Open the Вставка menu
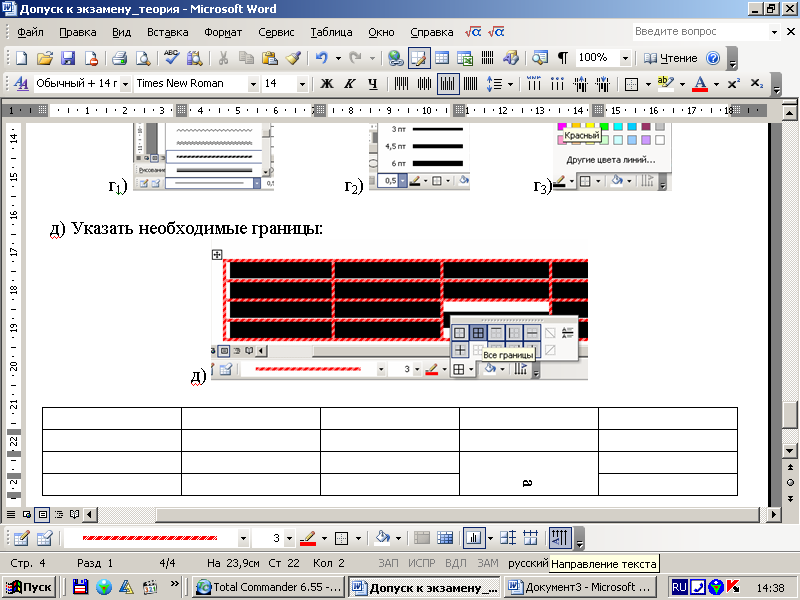The width and height of the screenshot is (800, 600). pos(167,32)
